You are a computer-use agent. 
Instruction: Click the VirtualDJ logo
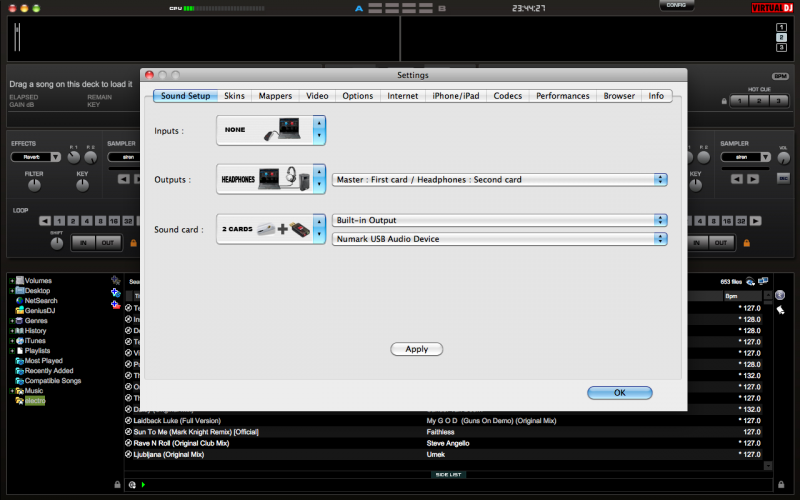pyautogui.click(x=772, y=8)
